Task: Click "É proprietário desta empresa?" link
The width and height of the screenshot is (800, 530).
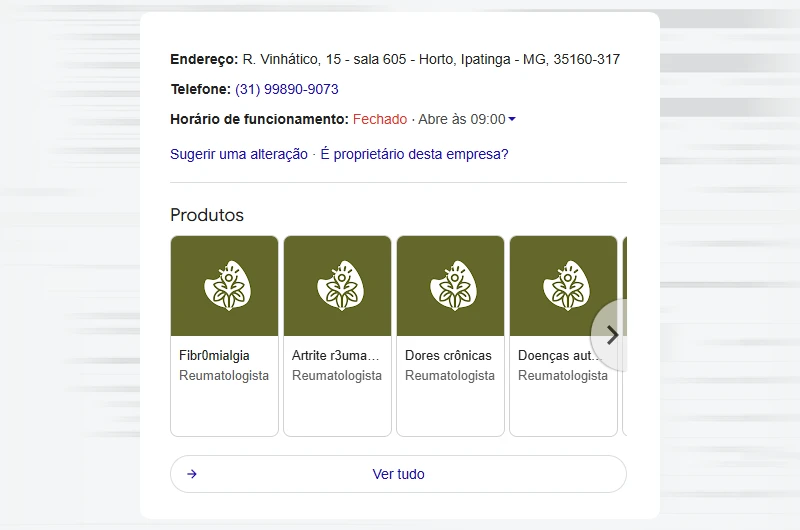Action: point(414,154)
